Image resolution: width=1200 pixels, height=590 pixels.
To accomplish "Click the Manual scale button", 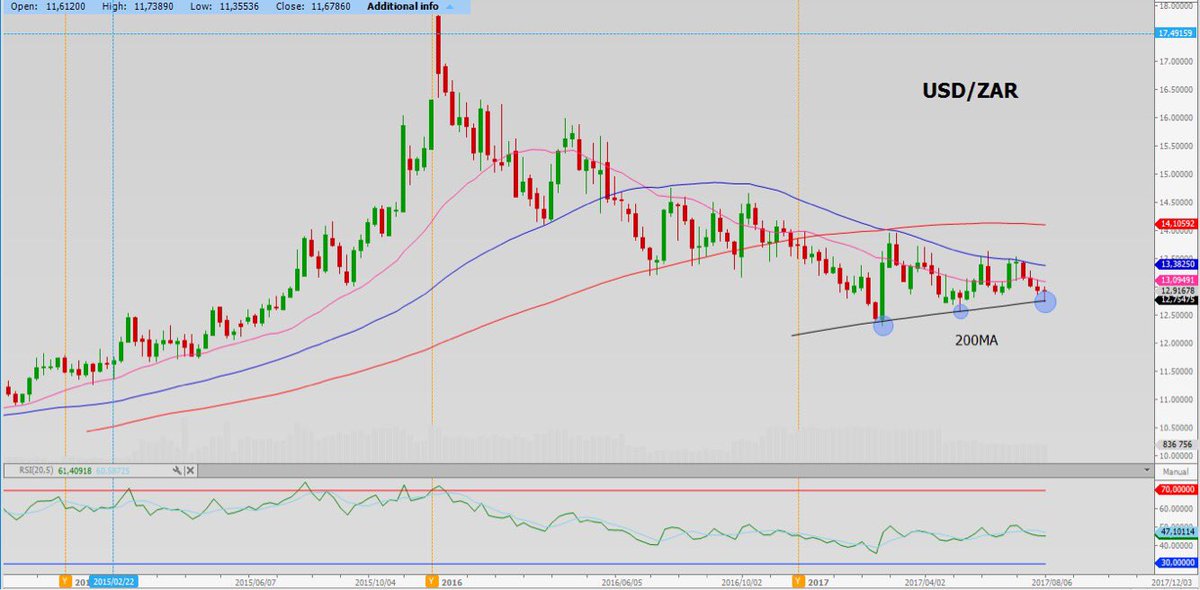I will pos(1177,471).
